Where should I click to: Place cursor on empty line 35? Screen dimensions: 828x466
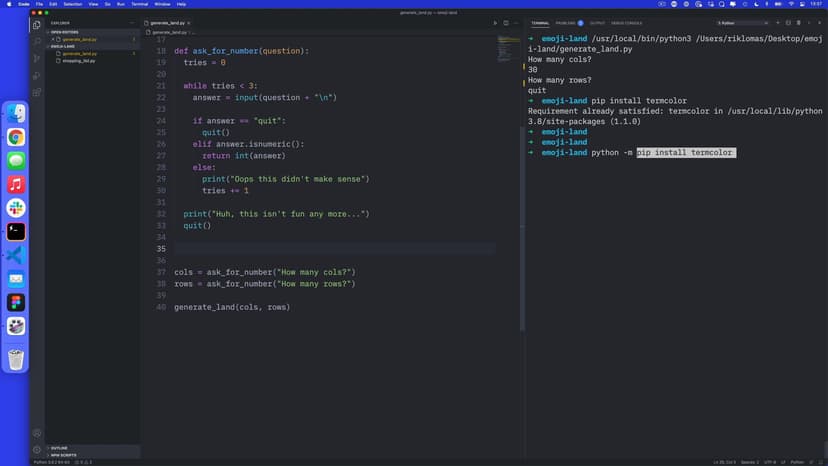tap(300, 248)
